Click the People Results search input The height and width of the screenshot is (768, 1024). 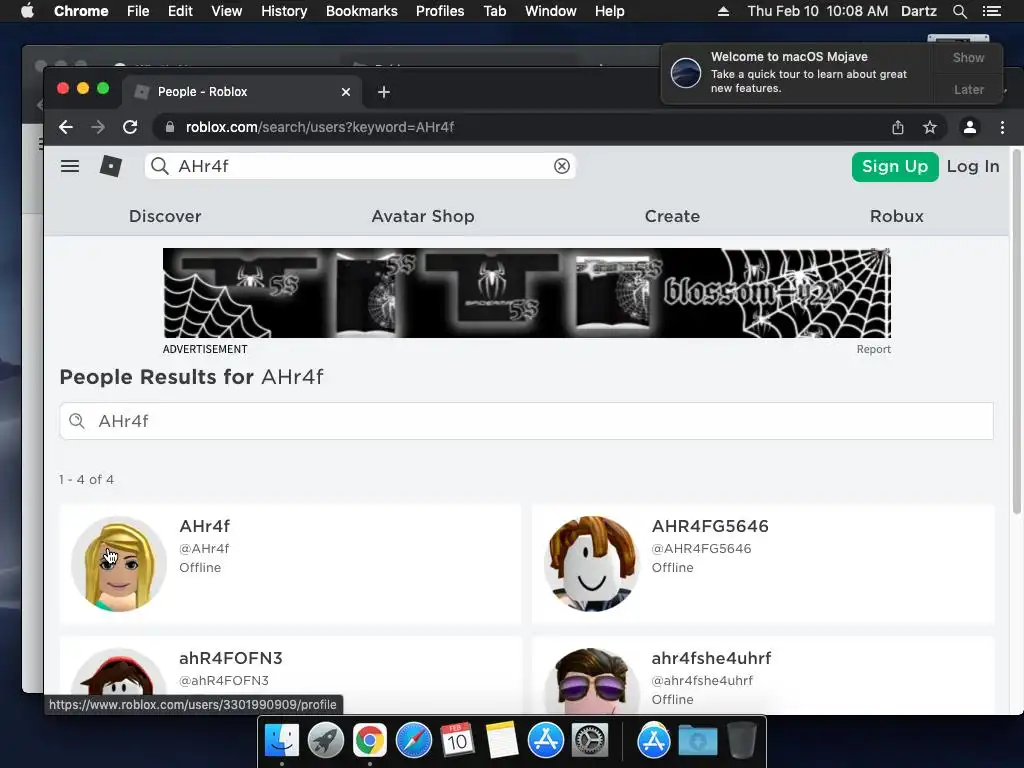coord(526,421)
